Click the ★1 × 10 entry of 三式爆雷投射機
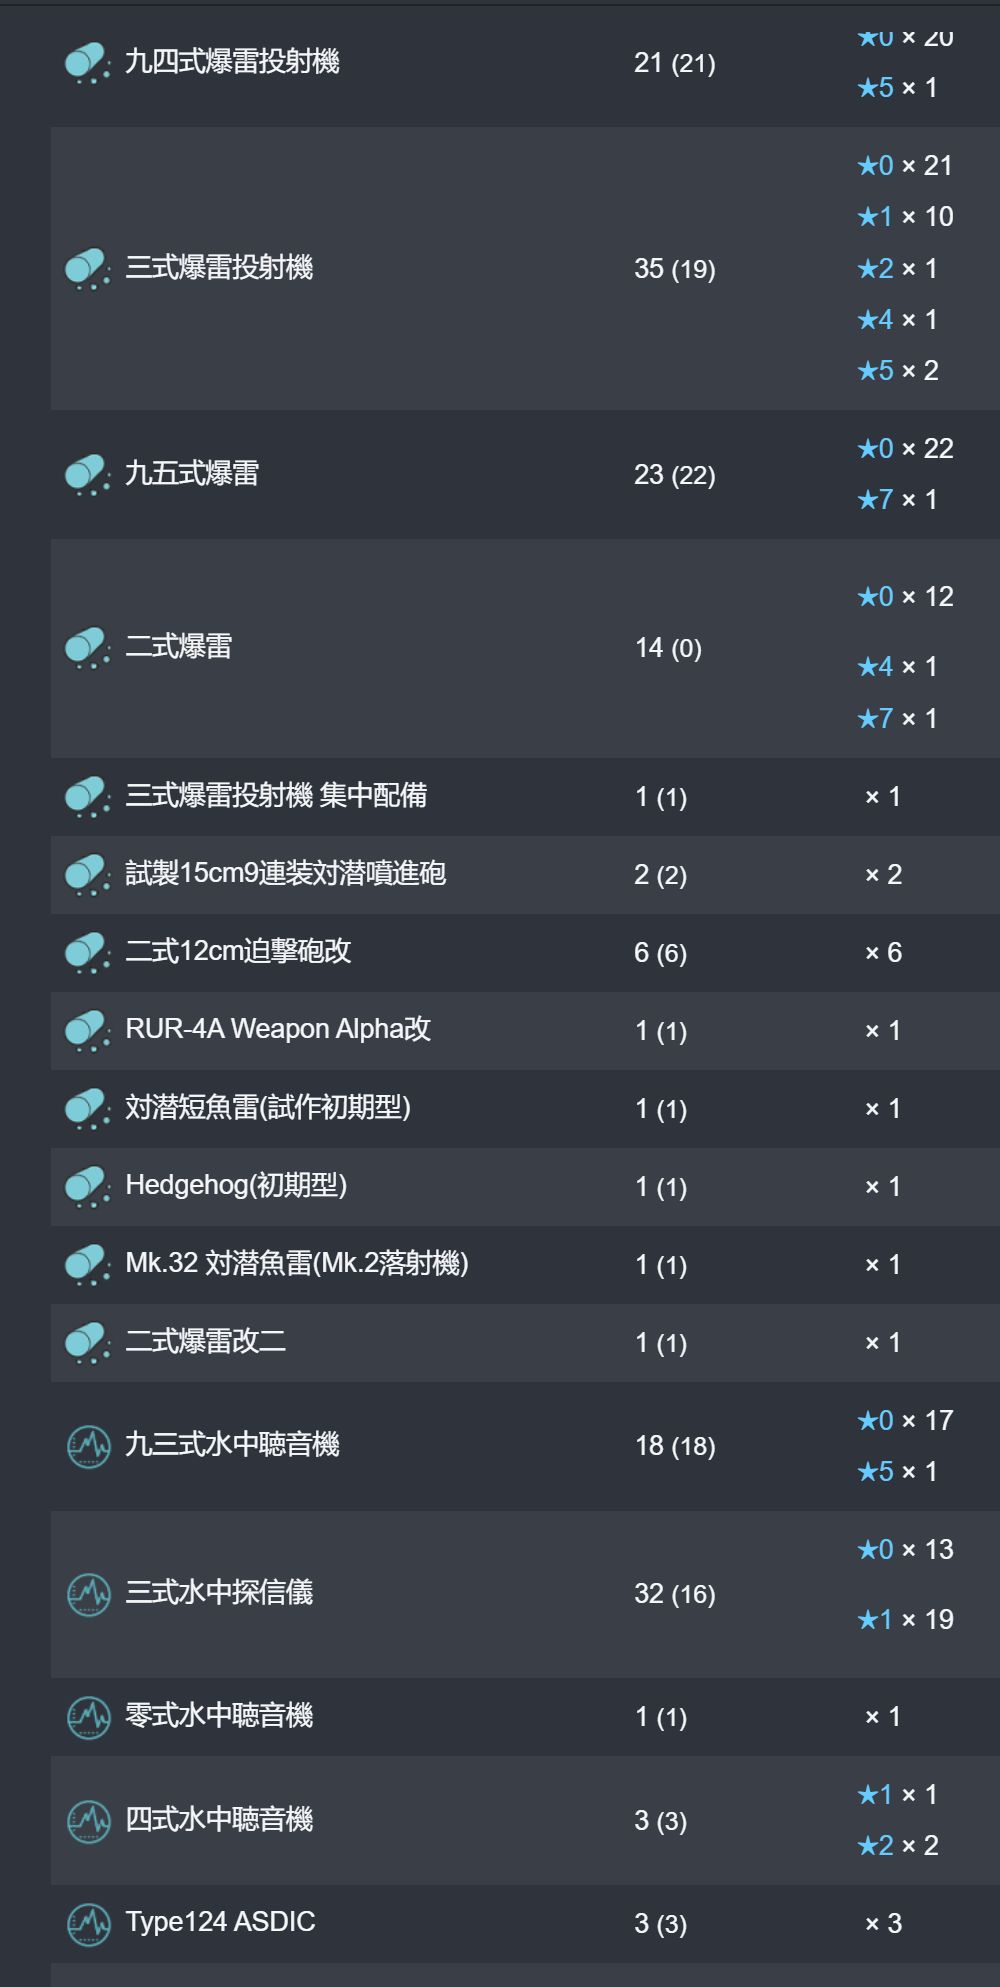Screen dimensions: 1000x1987 tap(905, 217)
